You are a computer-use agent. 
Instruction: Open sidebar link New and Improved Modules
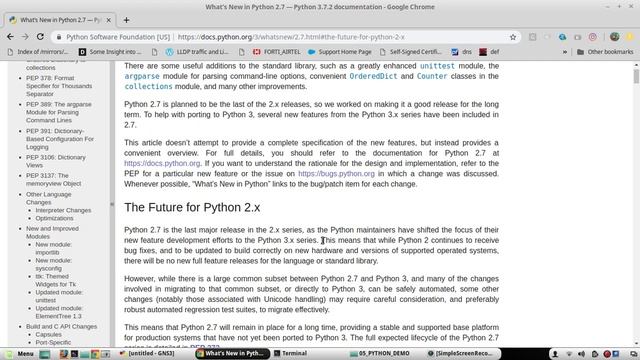[x=52, y=232]
